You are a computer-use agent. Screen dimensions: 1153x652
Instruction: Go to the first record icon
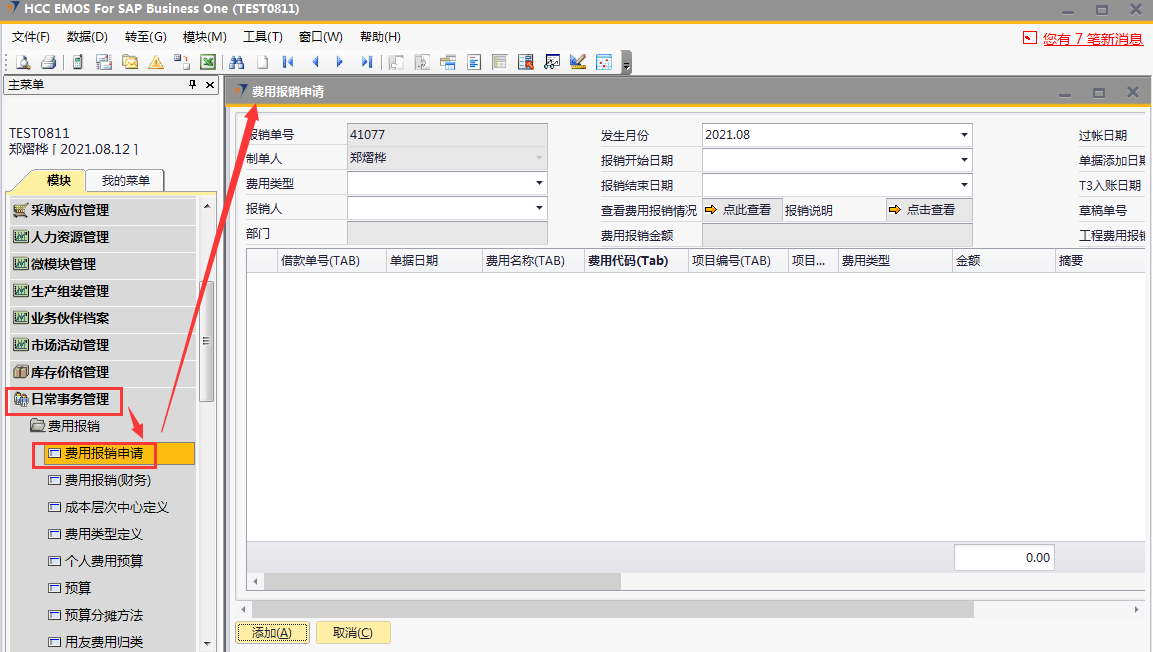(288, 62)
